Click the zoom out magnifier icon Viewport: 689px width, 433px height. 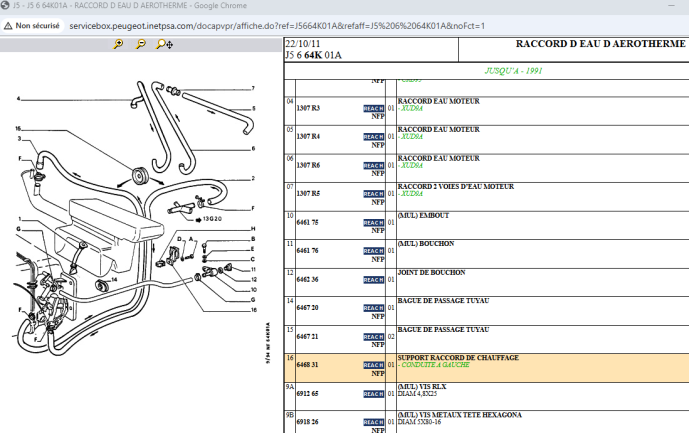(x=141, y=44)
